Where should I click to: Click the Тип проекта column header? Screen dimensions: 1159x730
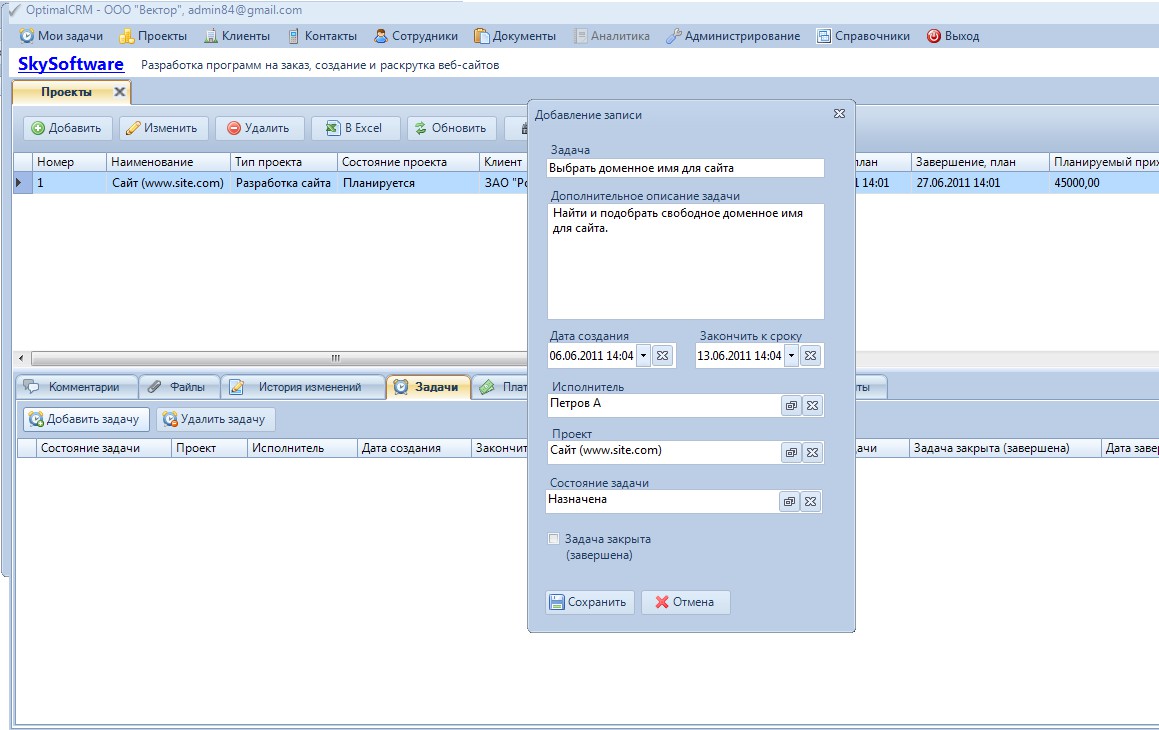coord(283,162)
